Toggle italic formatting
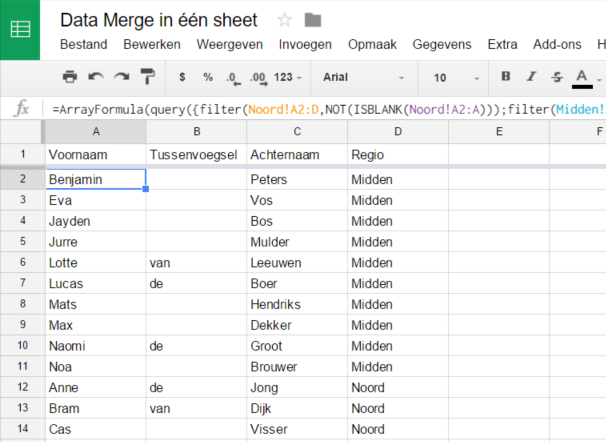This screenshot has height=442, width=606. (x=532, y=76)
